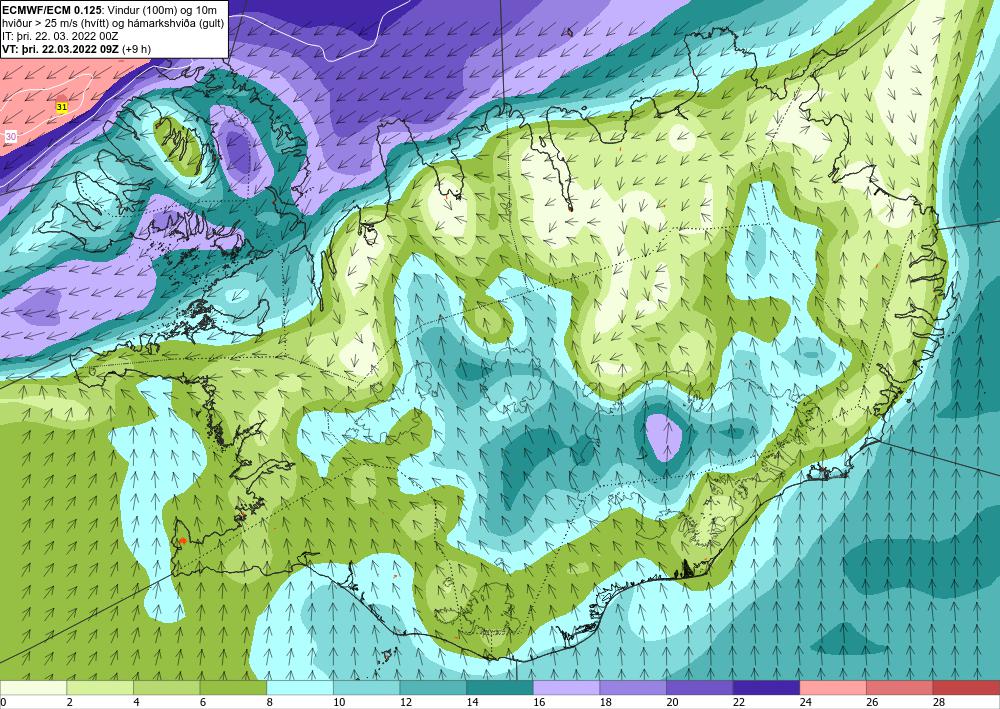Click the scale number '12'

[x=406, y=702]
